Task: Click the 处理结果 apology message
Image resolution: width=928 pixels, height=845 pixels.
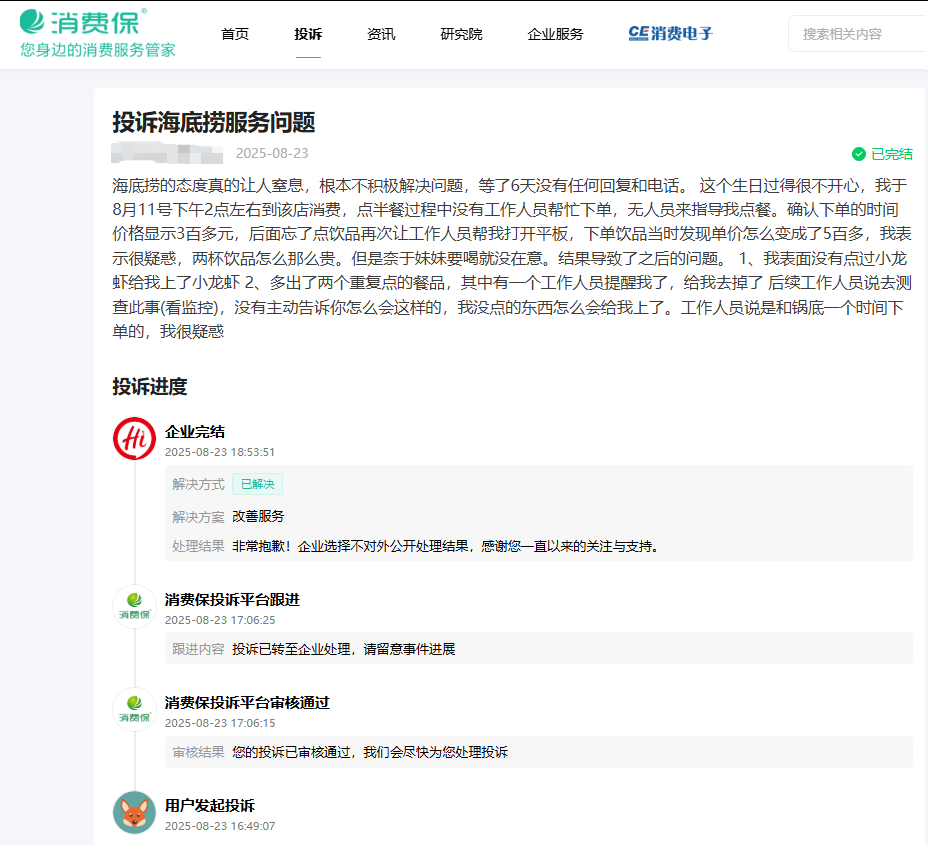Action: click(446, 546)
